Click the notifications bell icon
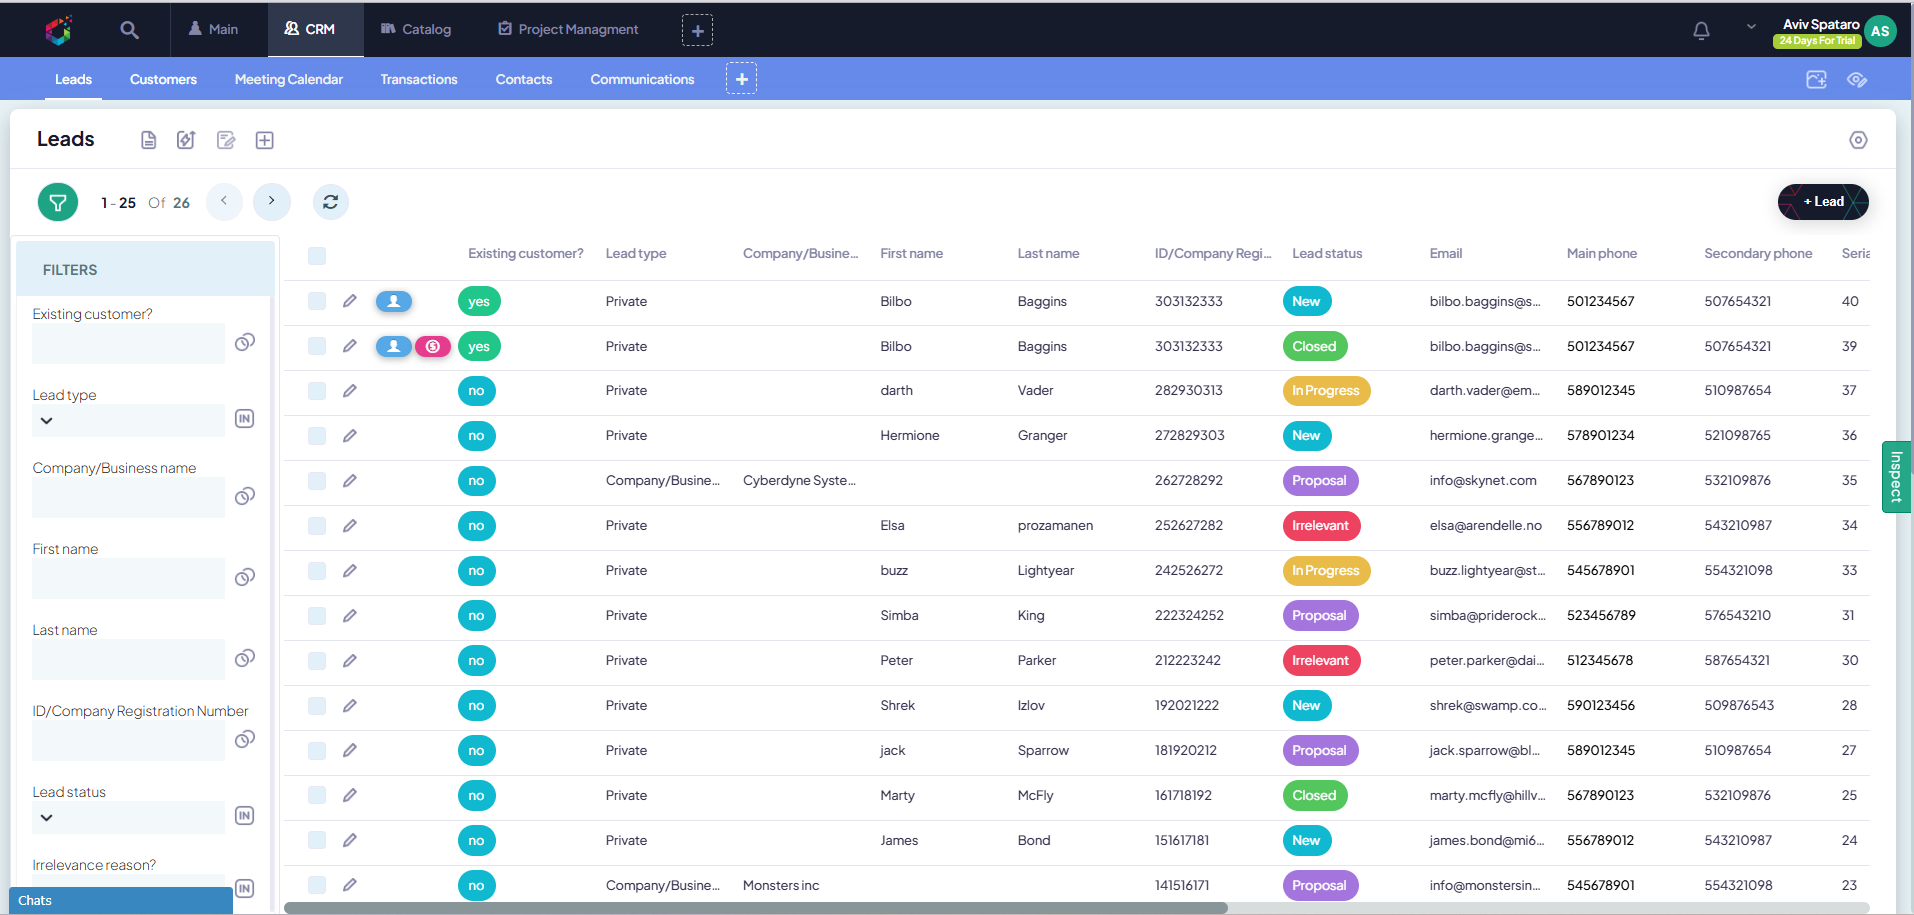The image size is (1914, 915). point(1701,31)
